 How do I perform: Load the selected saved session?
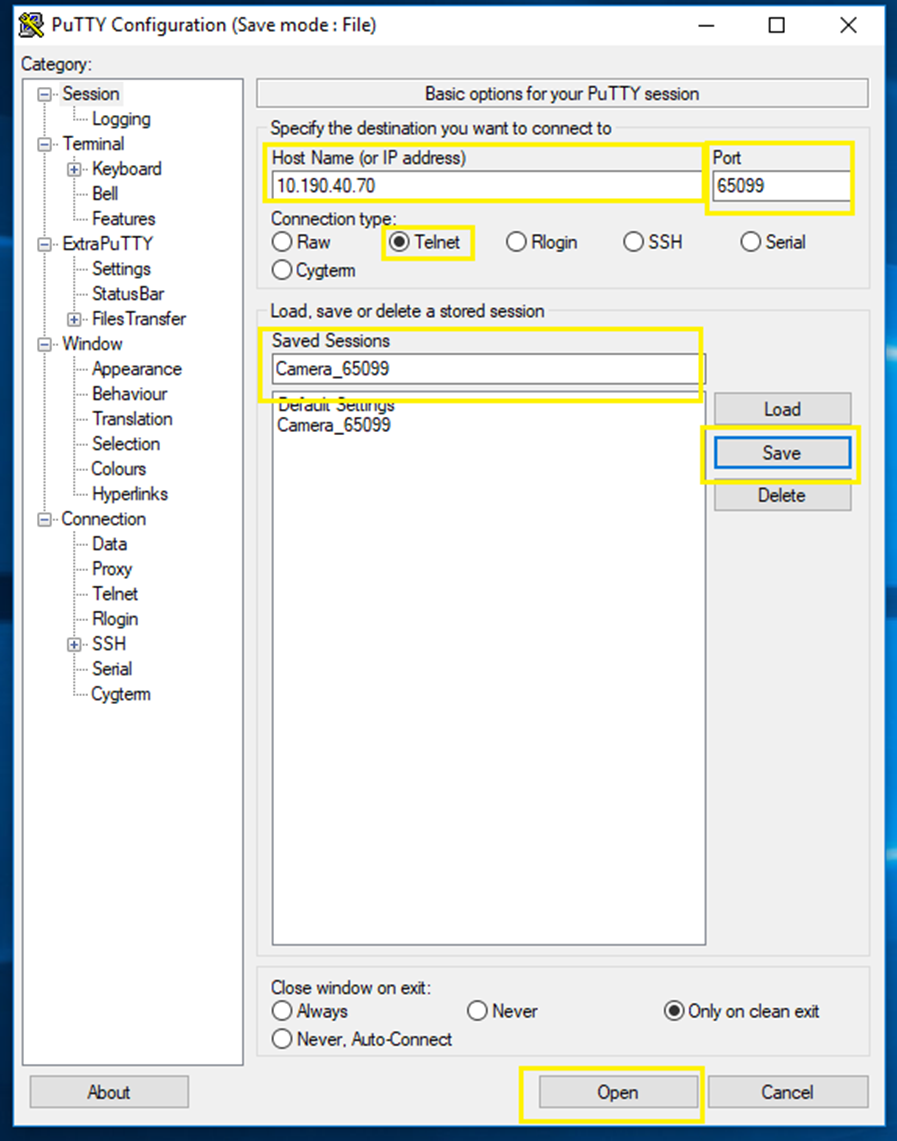point(781,409)
